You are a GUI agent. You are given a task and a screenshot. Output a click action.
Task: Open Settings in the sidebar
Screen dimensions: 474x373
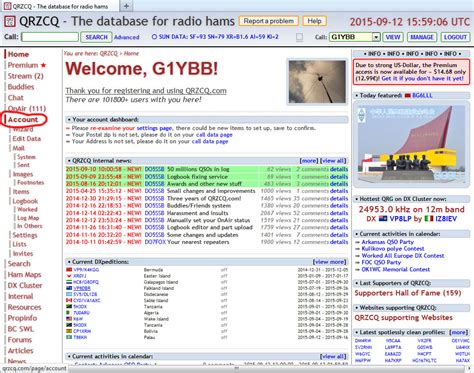[25, 235]
